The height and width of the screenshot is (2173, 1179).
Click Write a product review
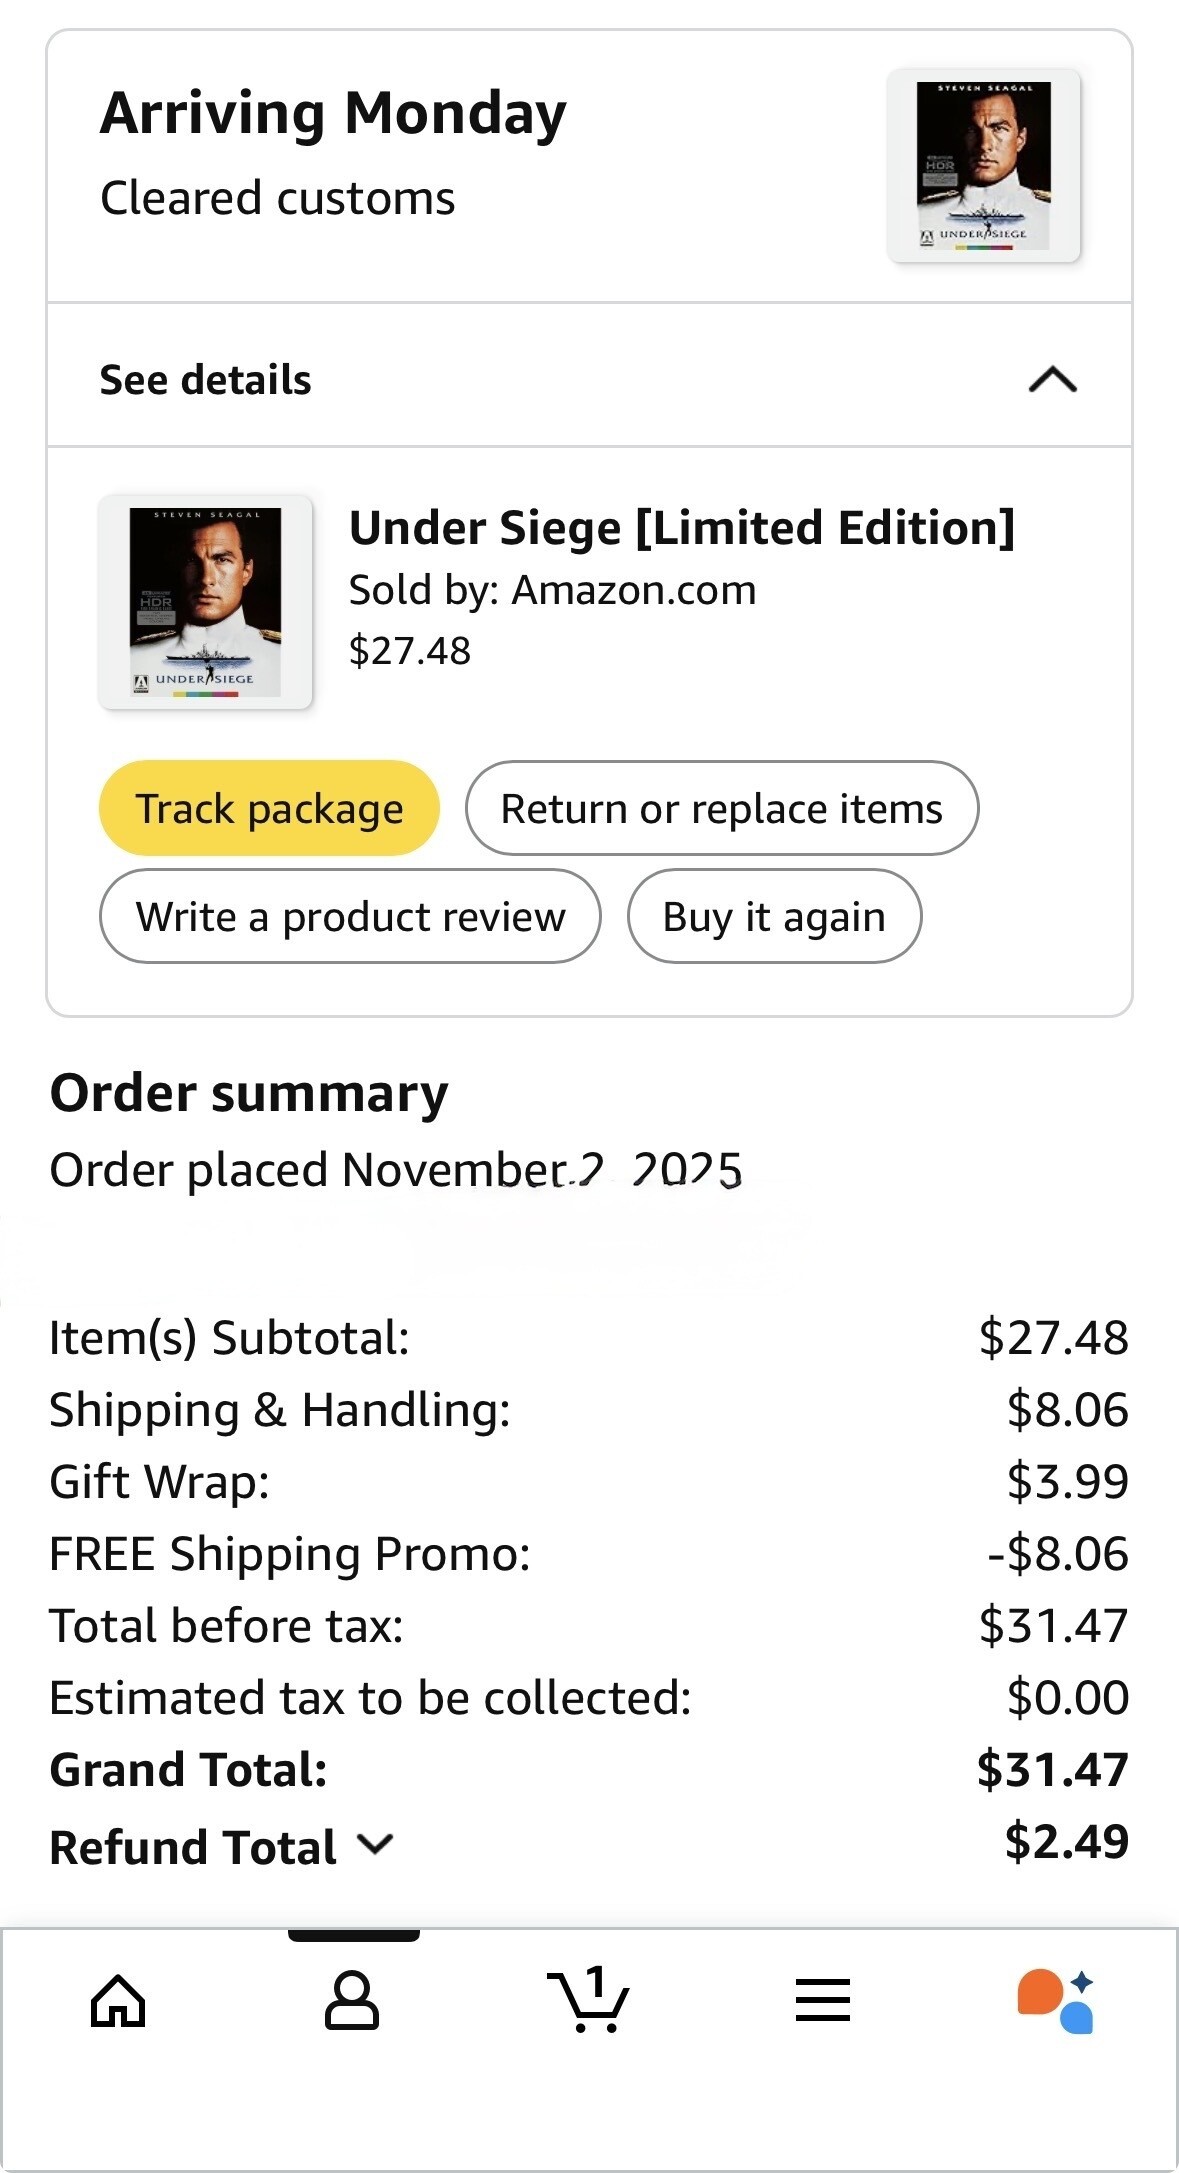click(350, 916)
